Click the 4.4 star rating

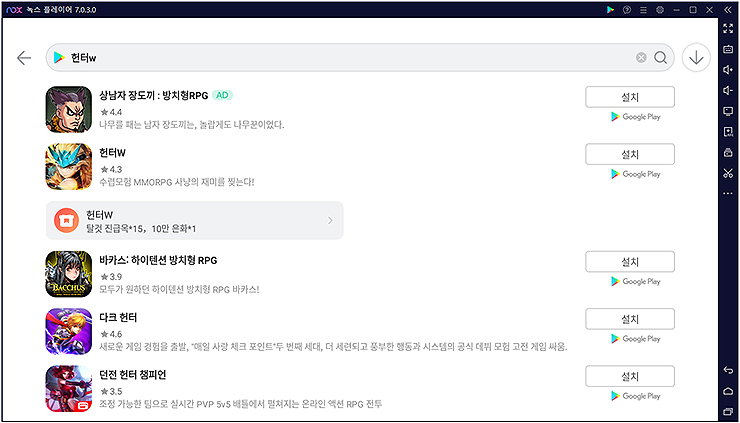tap(111, 112)
